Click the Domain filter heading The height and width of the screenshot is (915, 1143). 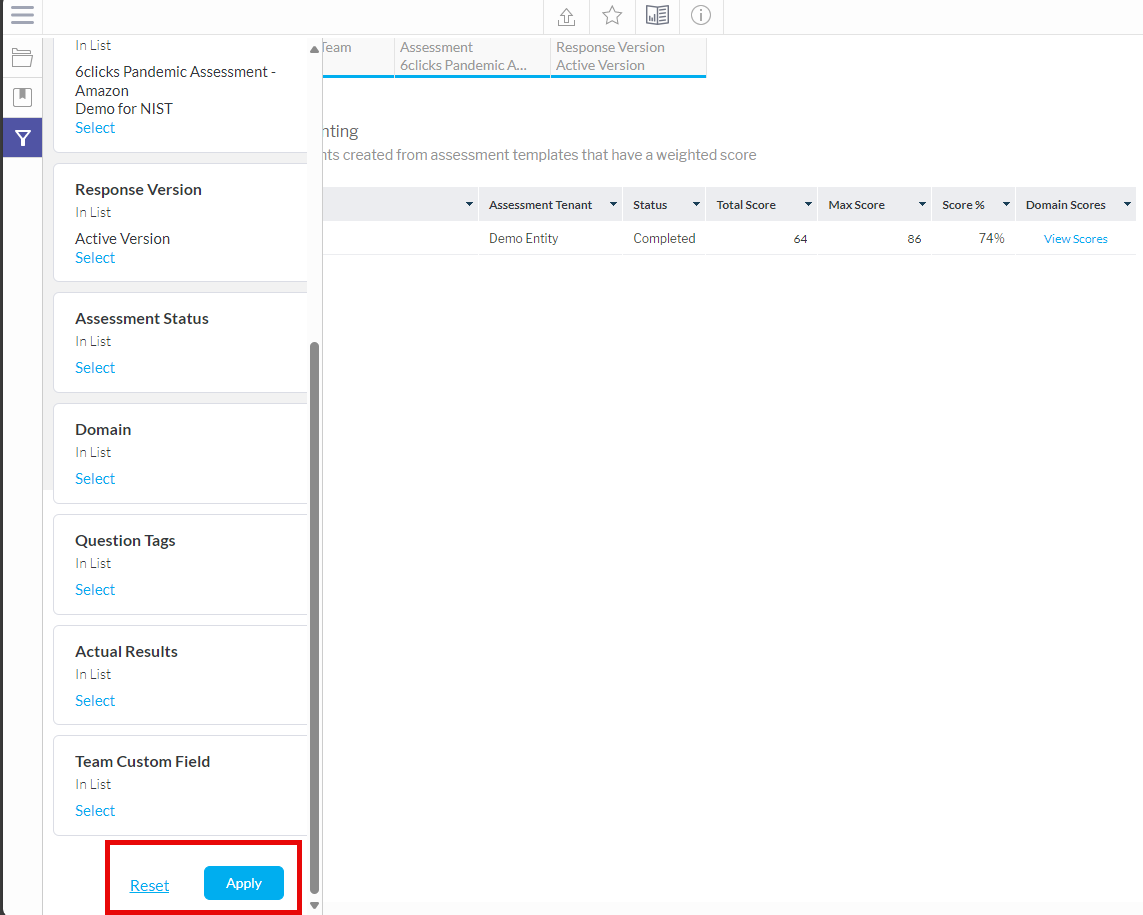103,429
